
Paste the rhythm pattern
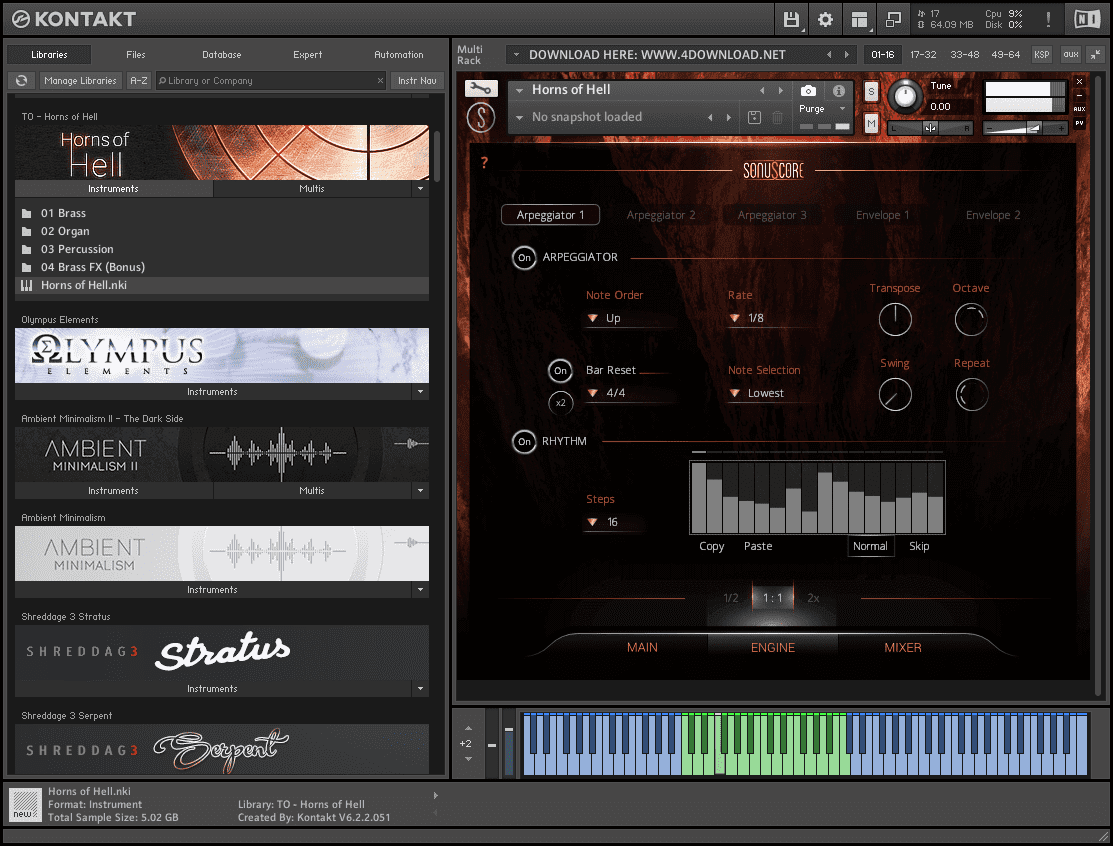pyautogui.click(x=757, y=546)
